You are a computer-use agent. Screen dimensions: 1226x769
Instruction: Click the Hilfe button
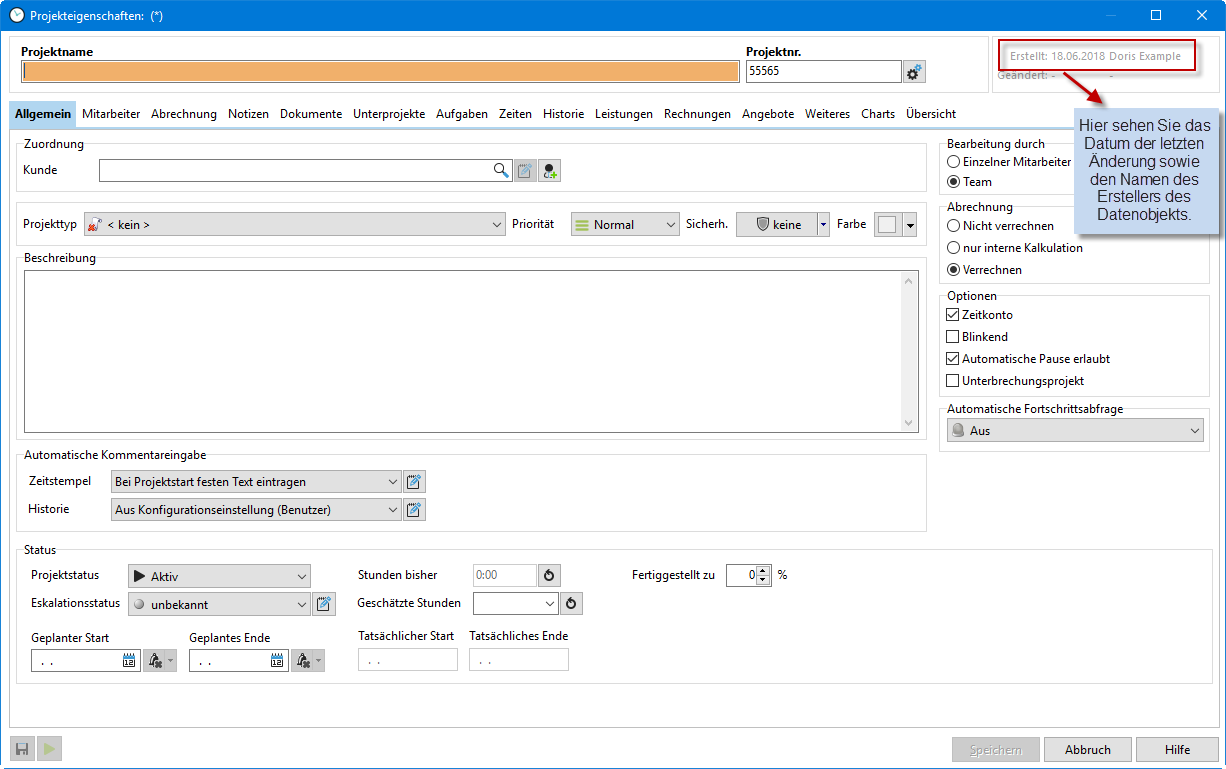(1177, 750)
